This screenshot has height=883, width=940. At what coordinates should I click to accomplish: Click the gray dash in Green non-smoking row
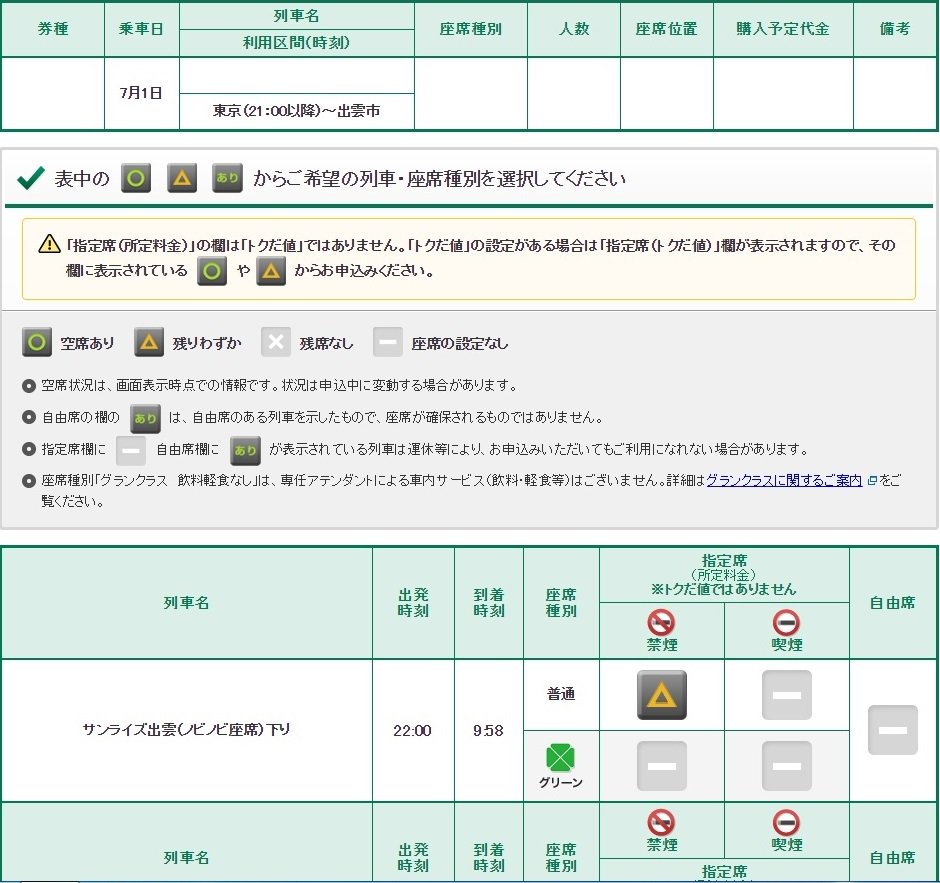[662, 766]
